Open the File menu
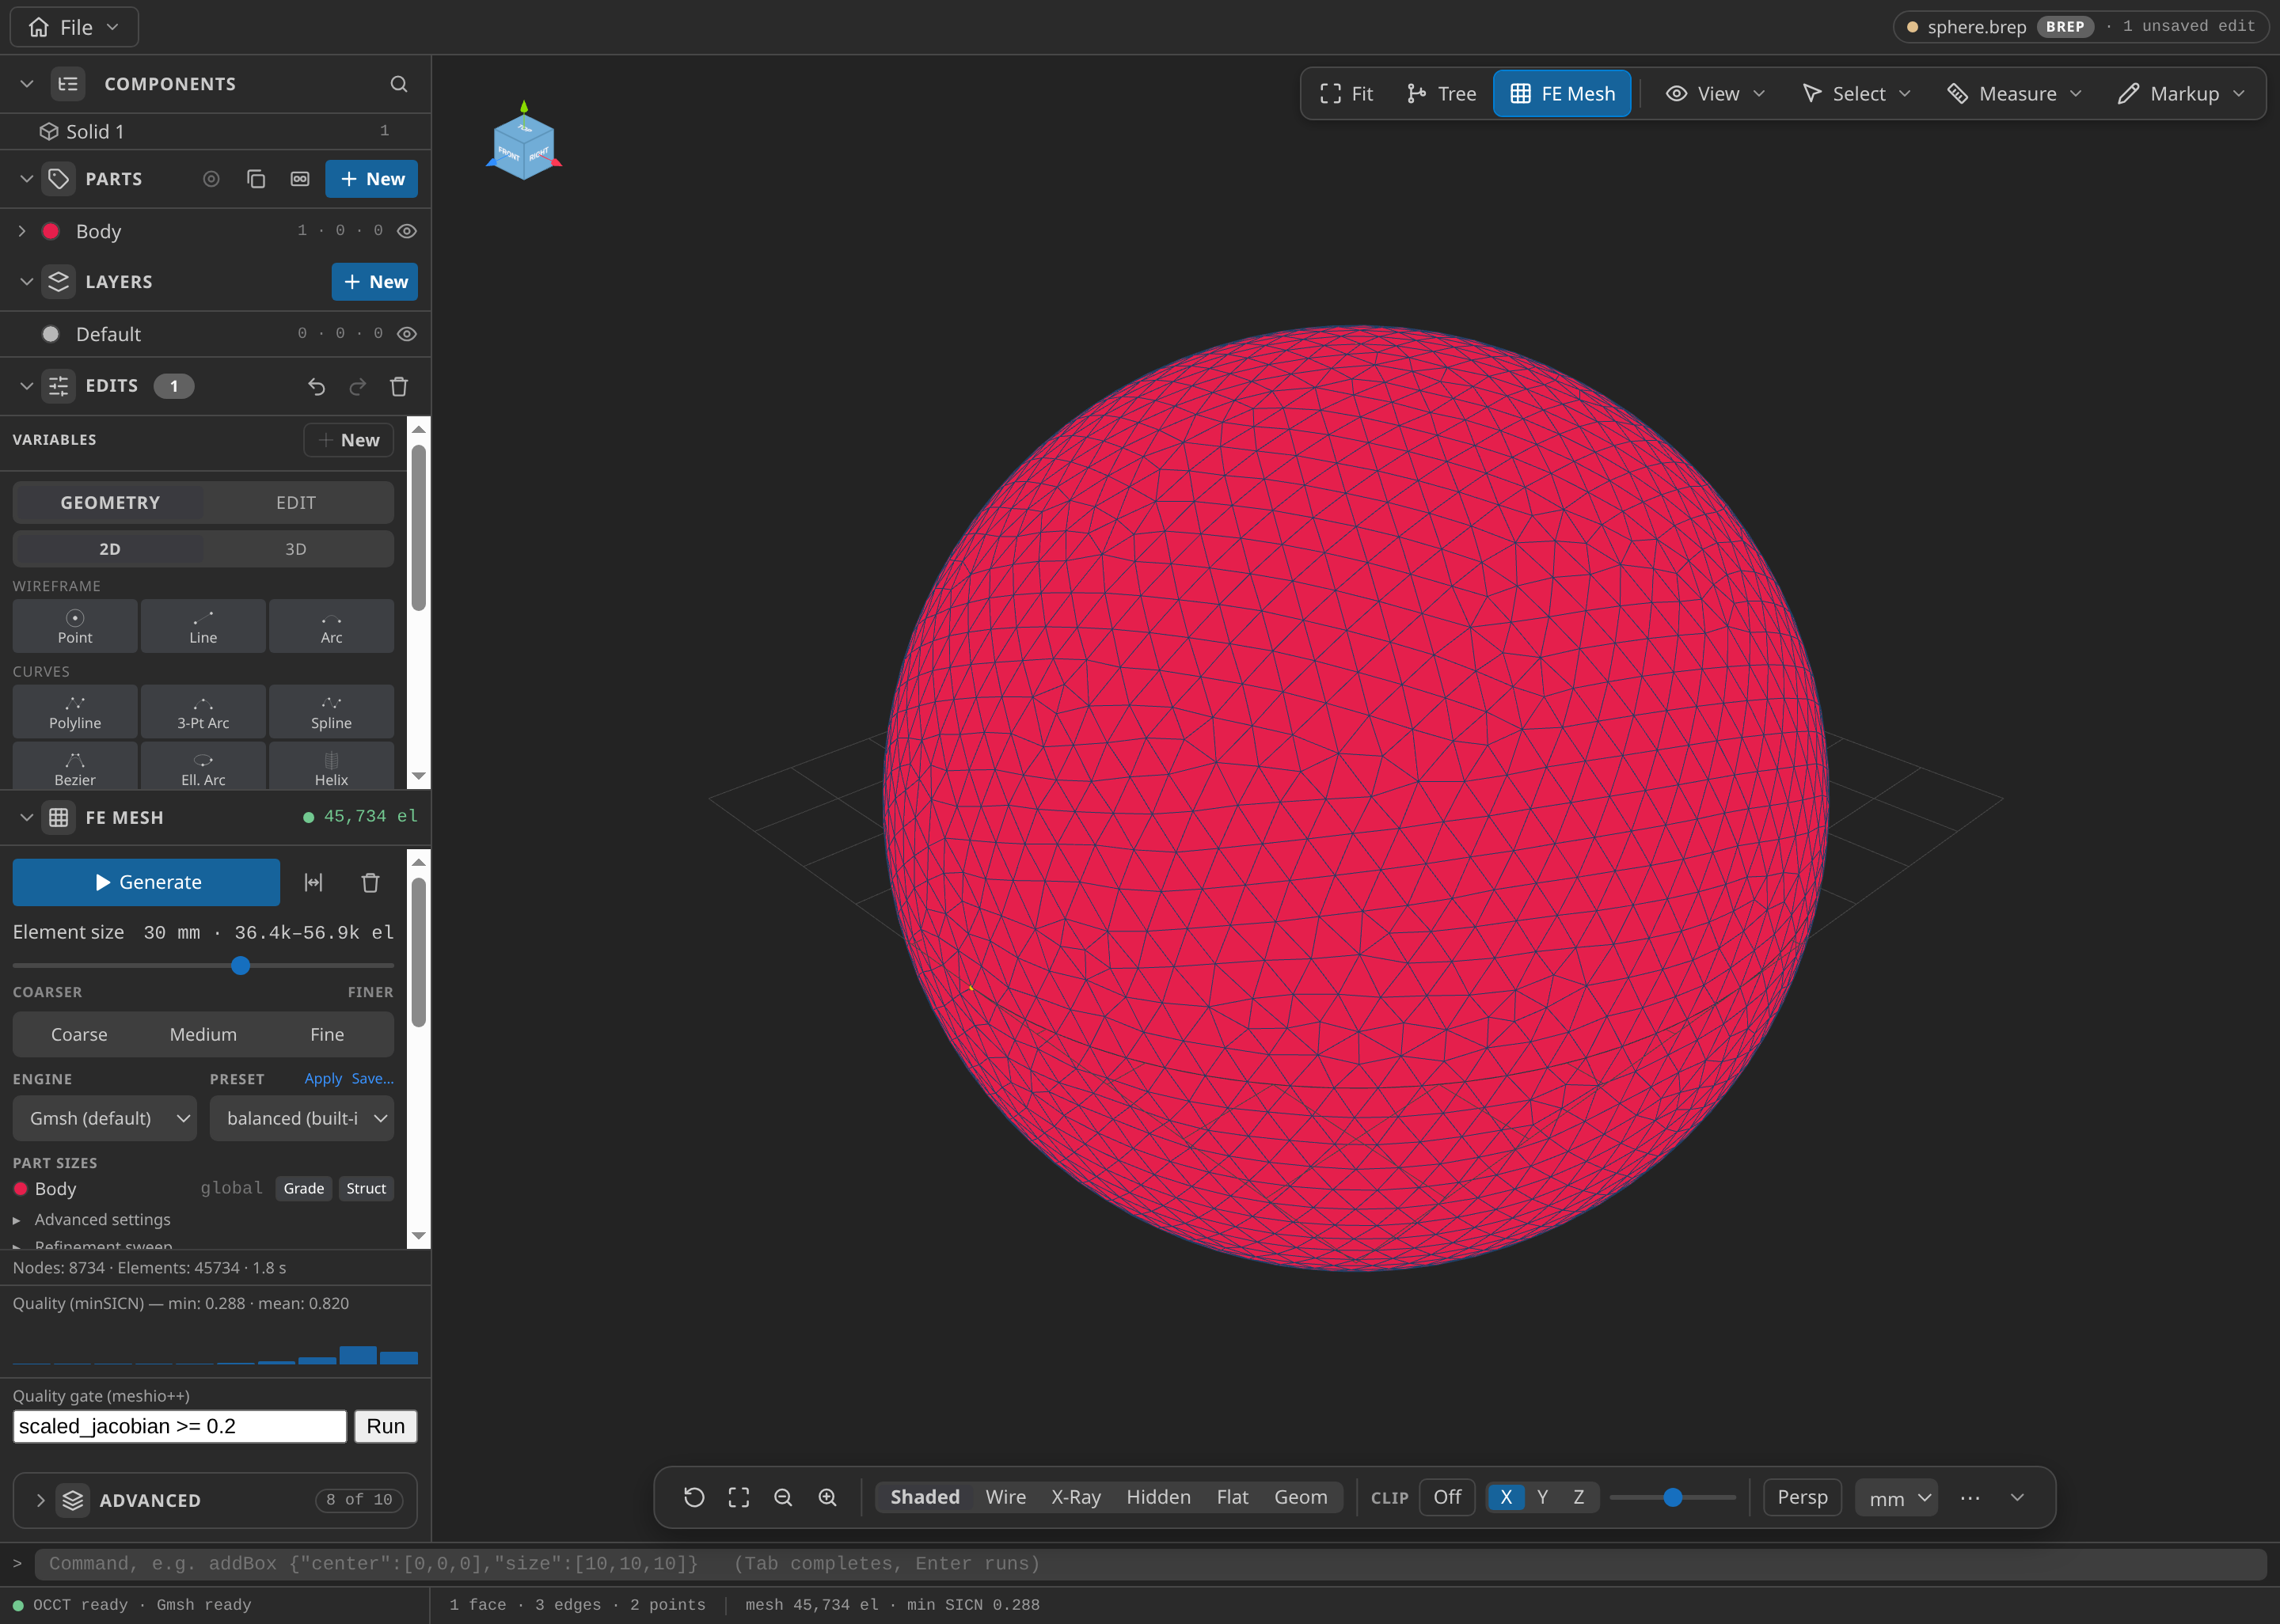Screen dimensions: 2280x1624 click(75, 27)
